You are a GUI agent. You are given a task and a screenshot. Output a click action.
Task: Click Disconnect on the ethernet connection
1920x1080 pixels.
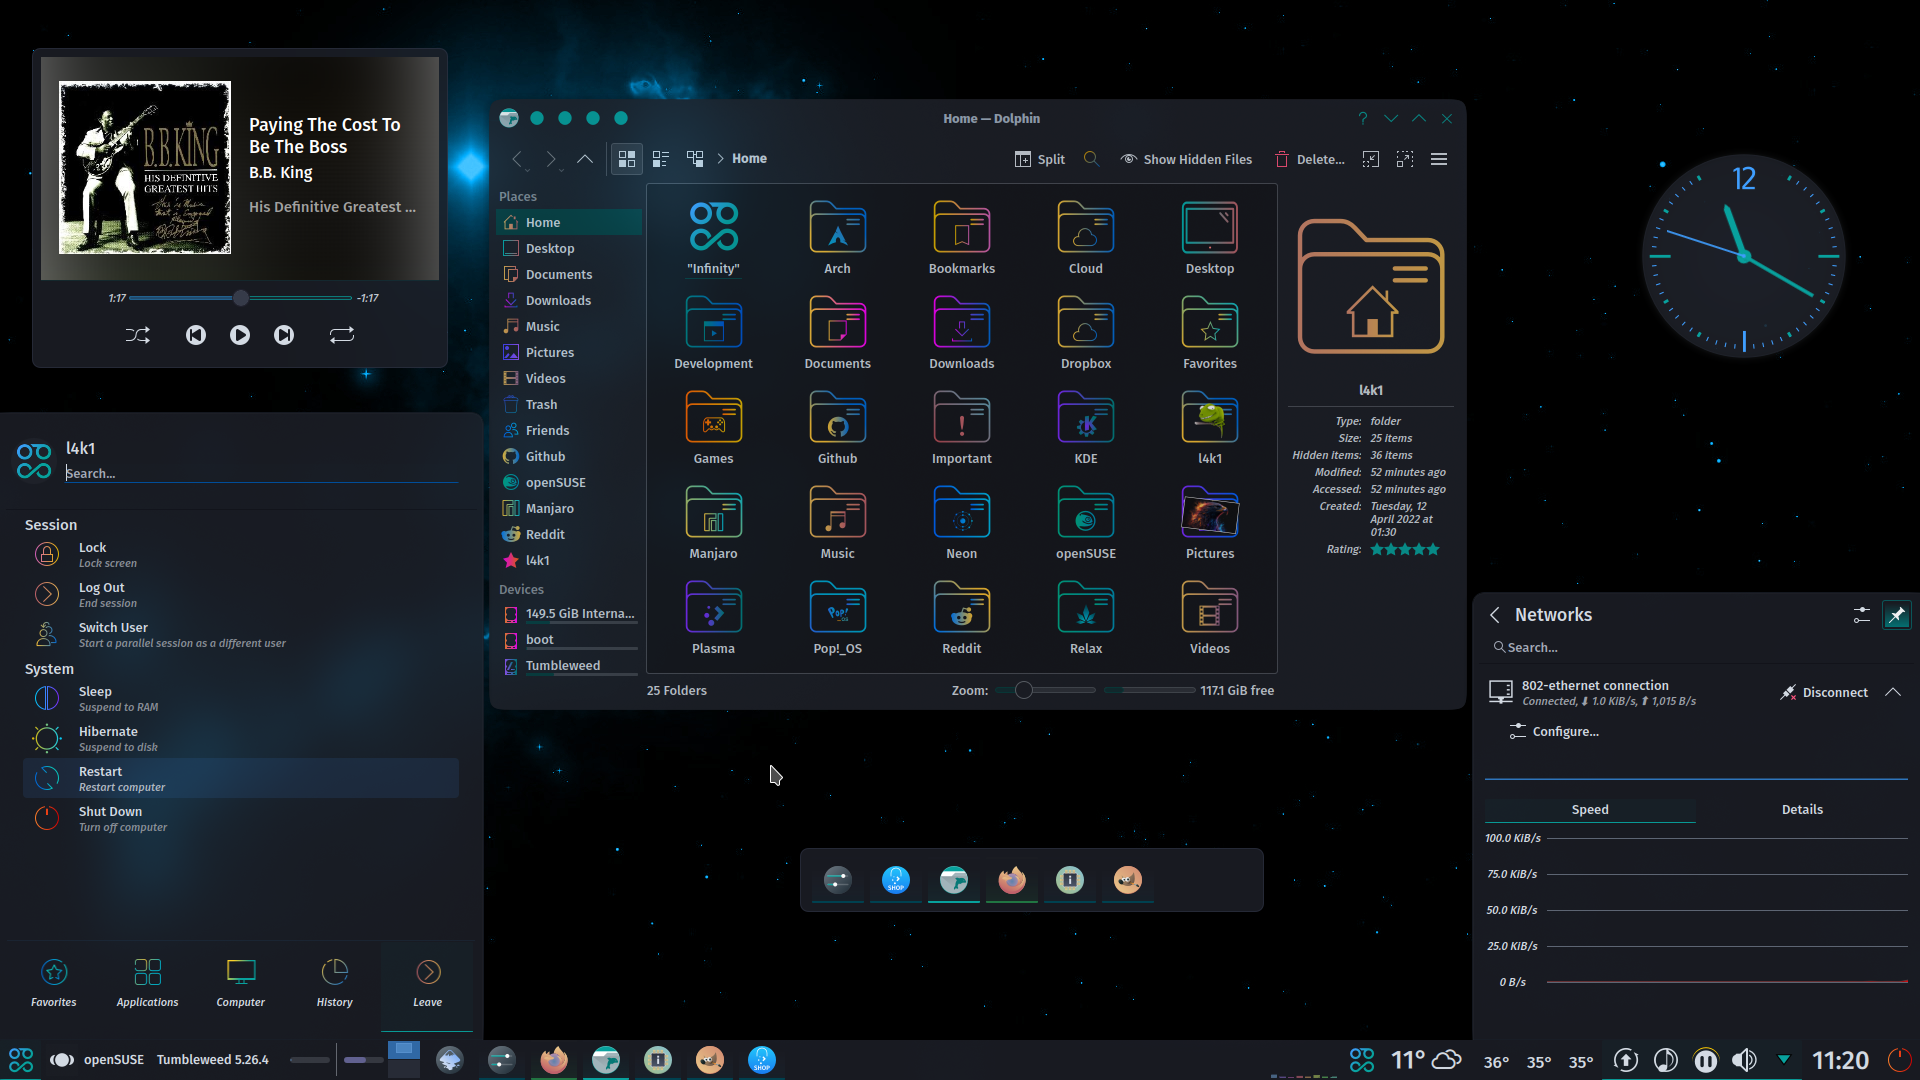coord(1835,691)
